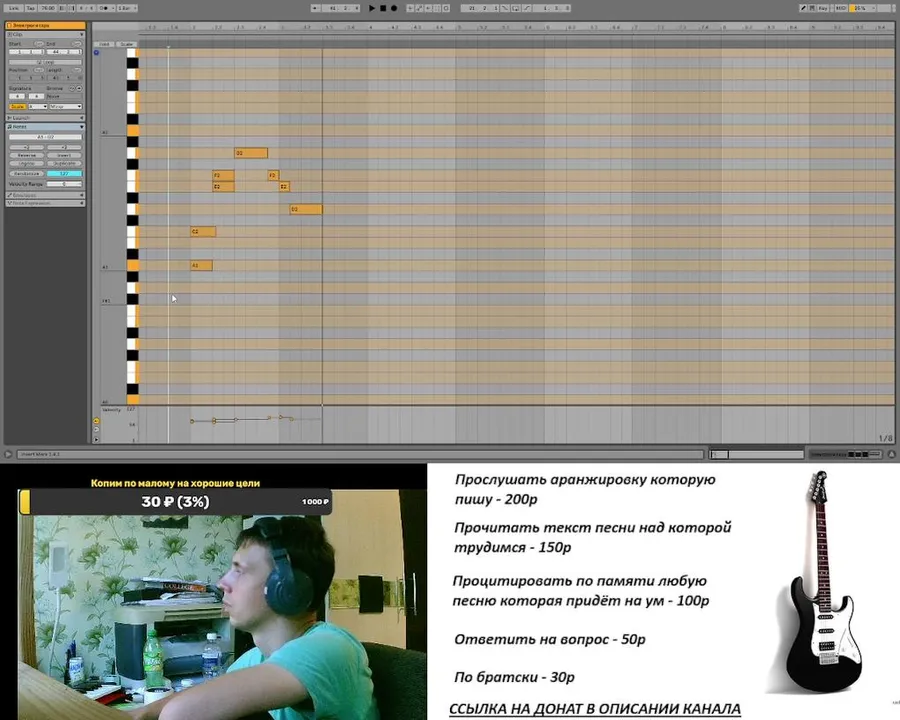This screenshot has width=900, height=720.
Task: Start playback with the Play button
Action: coord(371,8)
